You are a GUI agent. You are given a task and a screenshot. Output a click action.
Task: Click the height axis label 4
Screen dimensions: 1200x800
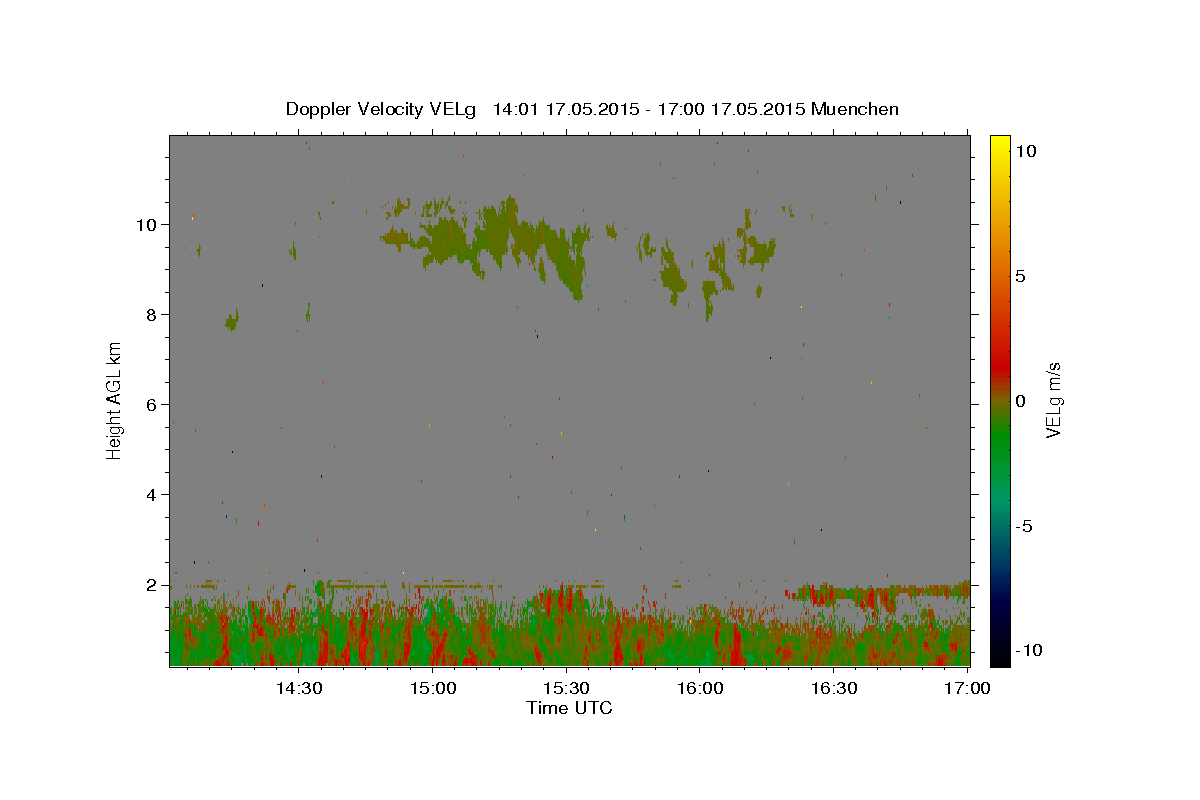(151, 494)
